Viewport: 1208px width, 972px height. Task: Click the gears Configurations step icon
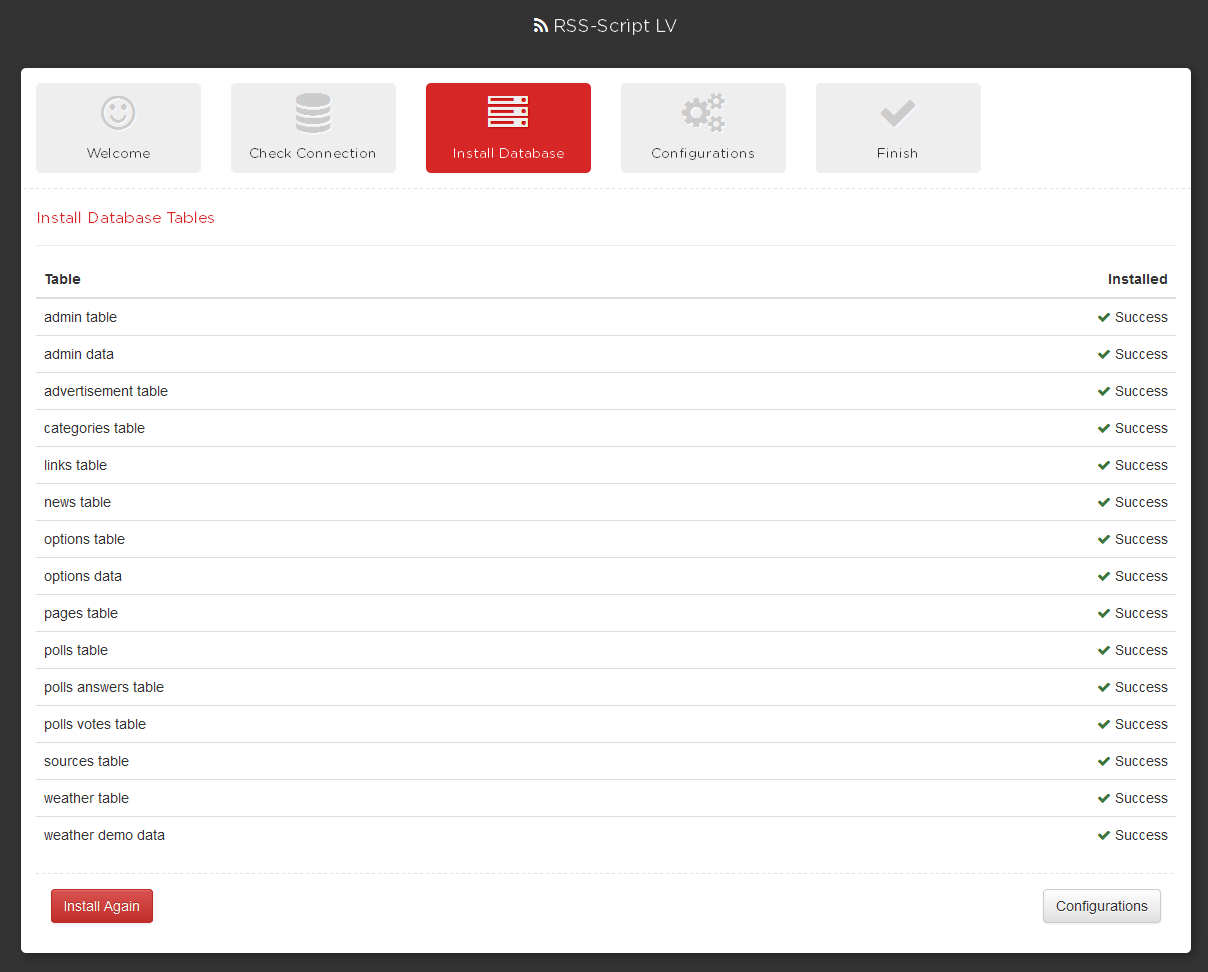pyautogui.click(x=703, y=112)
